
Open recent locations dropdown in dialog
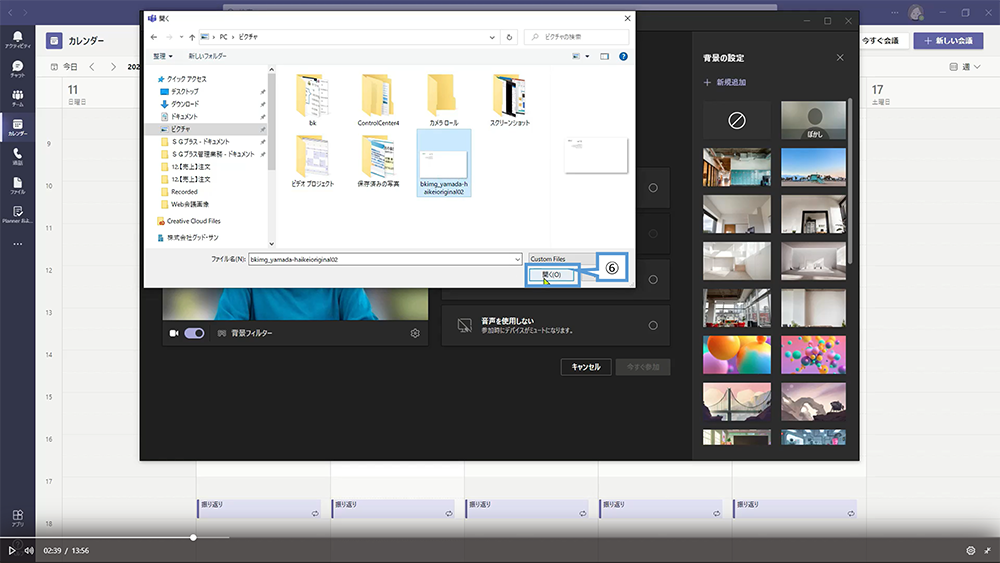tap(181, 37)
